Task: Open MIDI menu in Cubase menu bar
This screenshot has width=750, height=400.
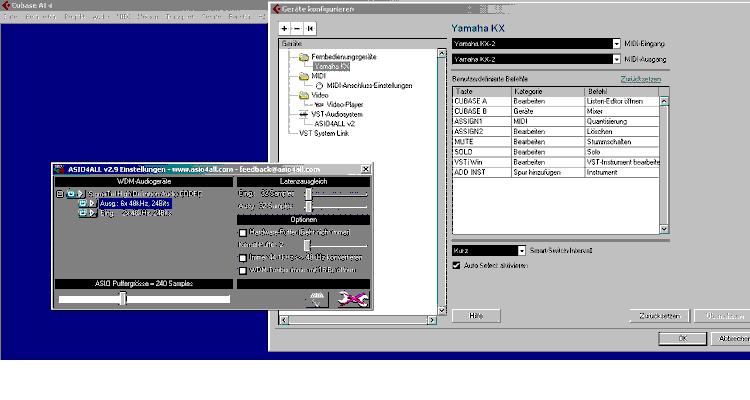Action: (x=123, y=17)
